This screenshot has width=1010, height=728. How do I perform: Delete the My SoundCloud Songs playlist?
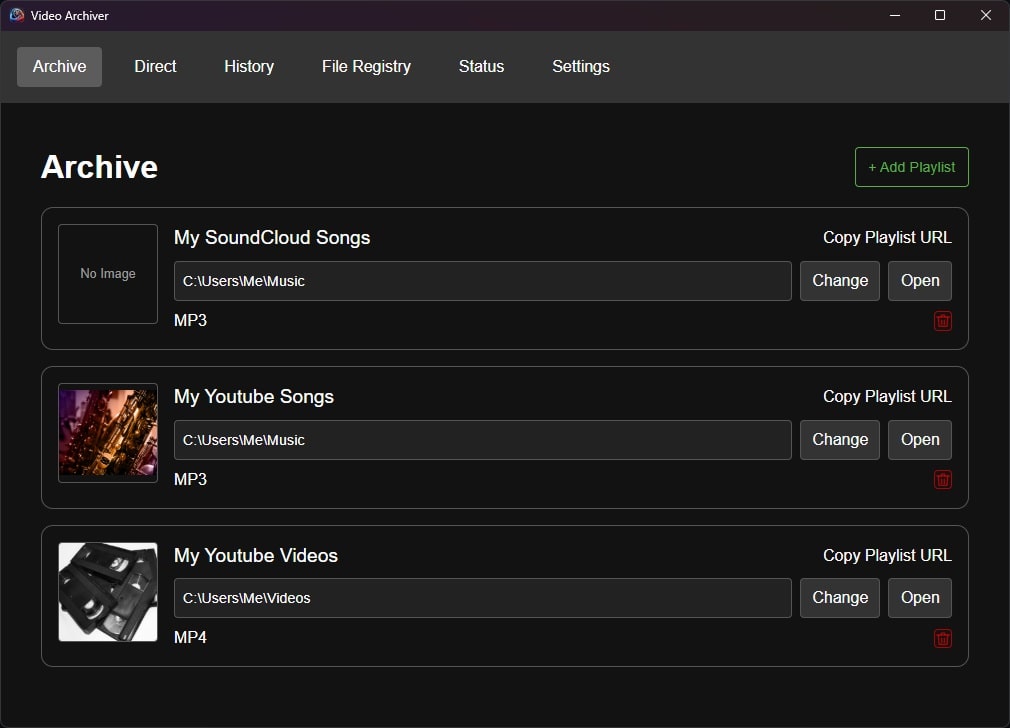tap(942, 321)
